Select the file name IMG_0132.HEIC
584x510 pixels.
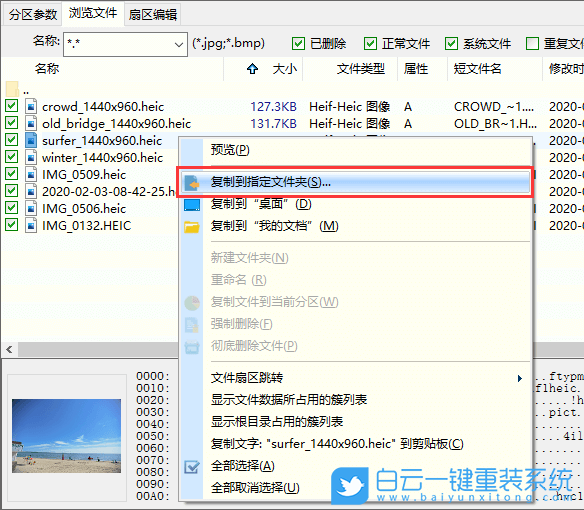[x=86, y=225]
